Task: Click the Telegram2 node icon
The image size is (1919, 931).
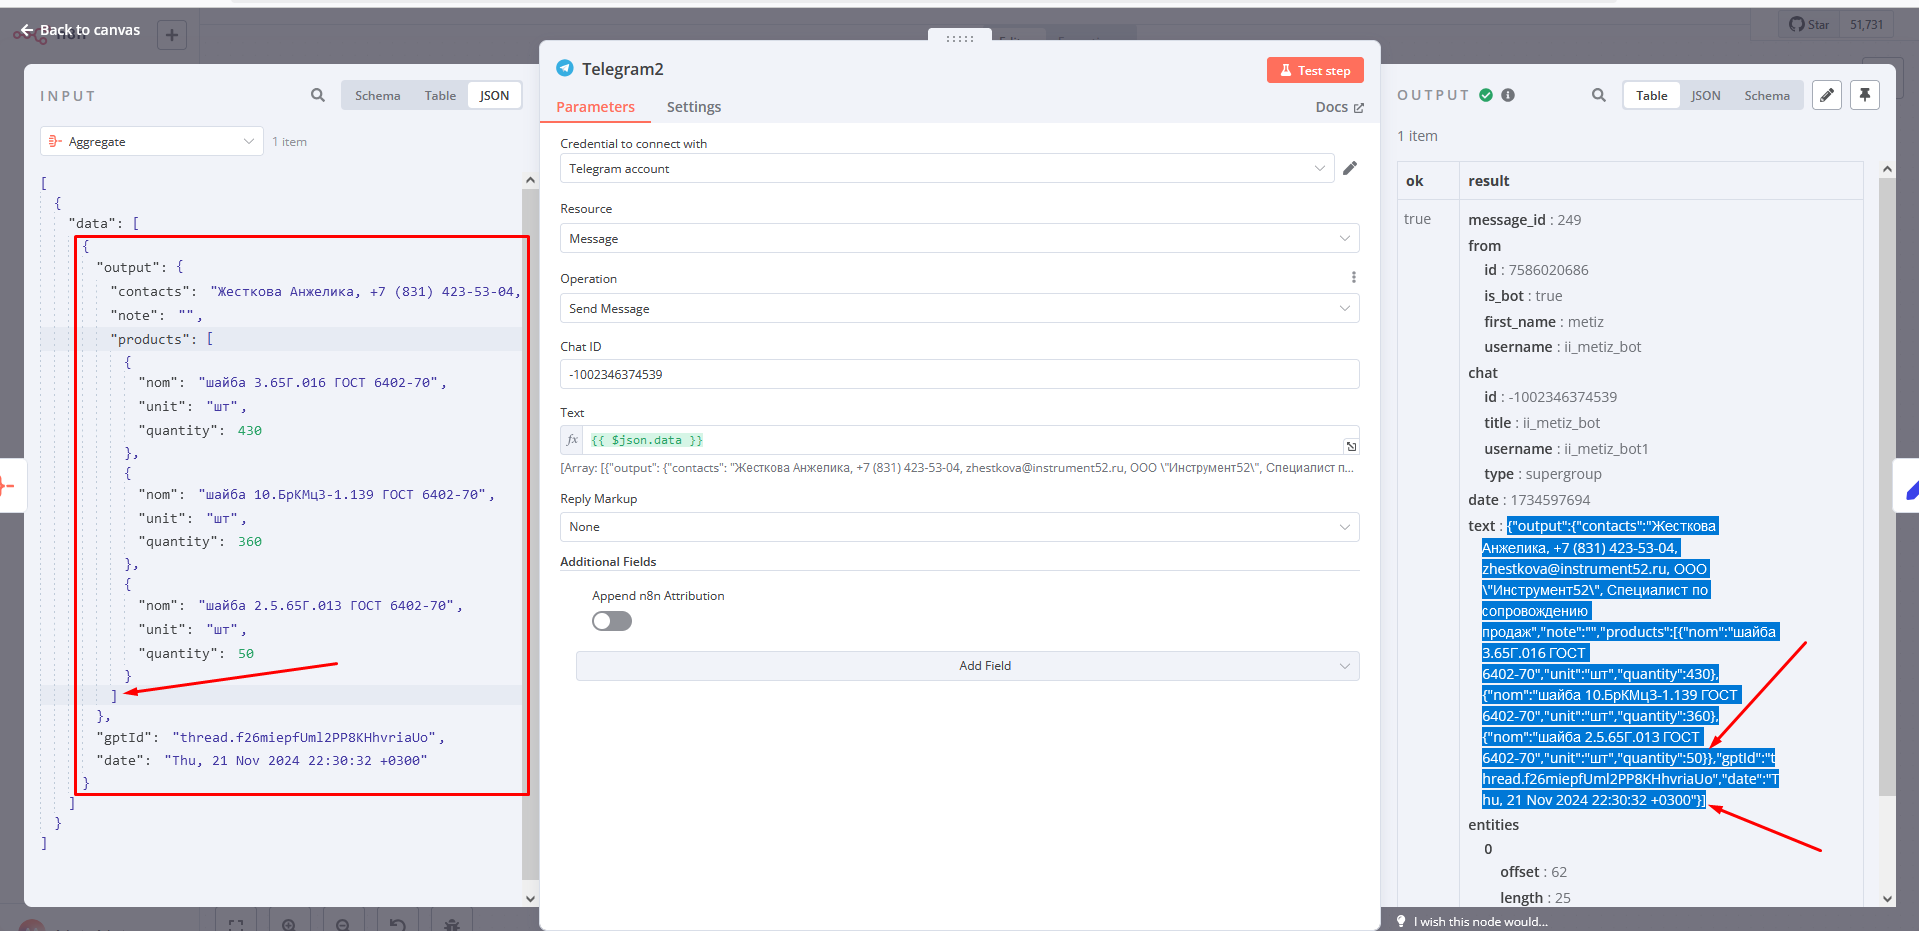Action: [565, 68]
